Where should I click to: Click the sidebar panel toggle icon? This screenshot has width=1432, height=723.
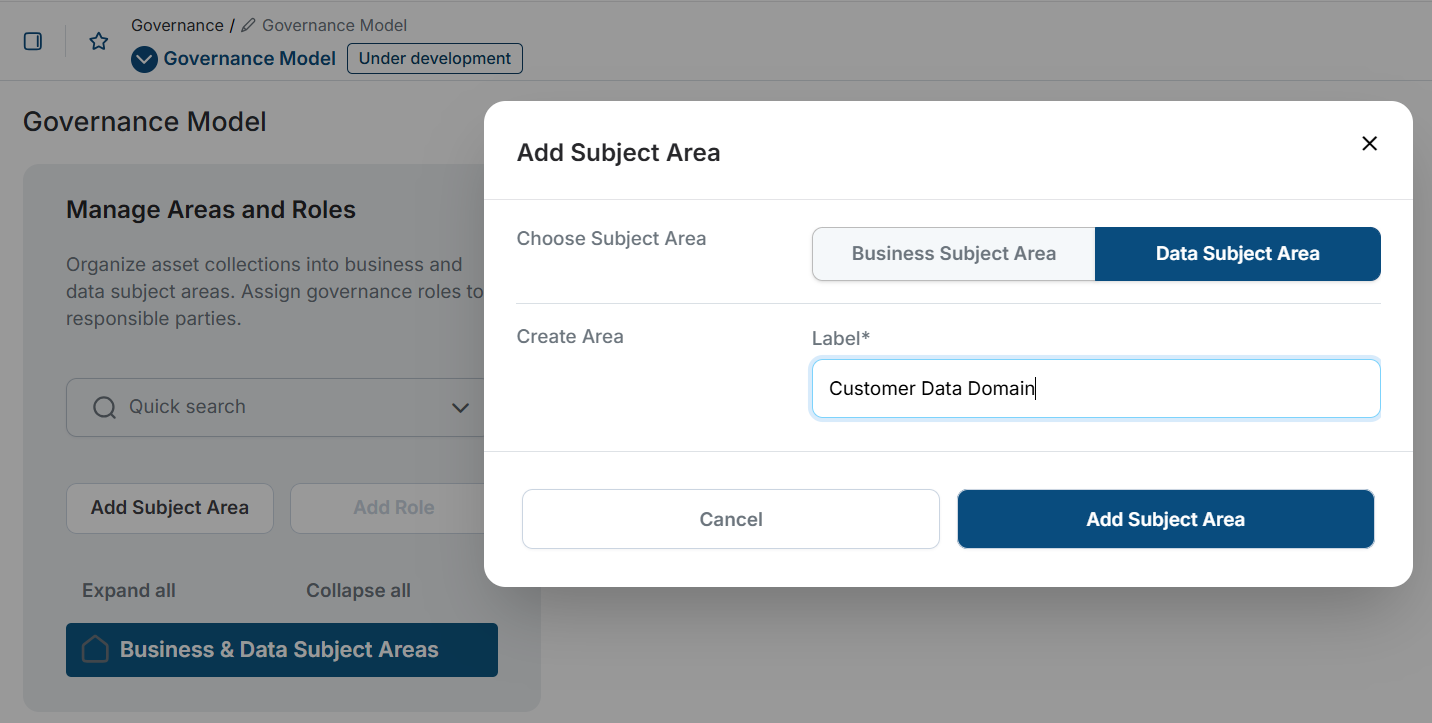pyautogui.click(x=32, y=41)
